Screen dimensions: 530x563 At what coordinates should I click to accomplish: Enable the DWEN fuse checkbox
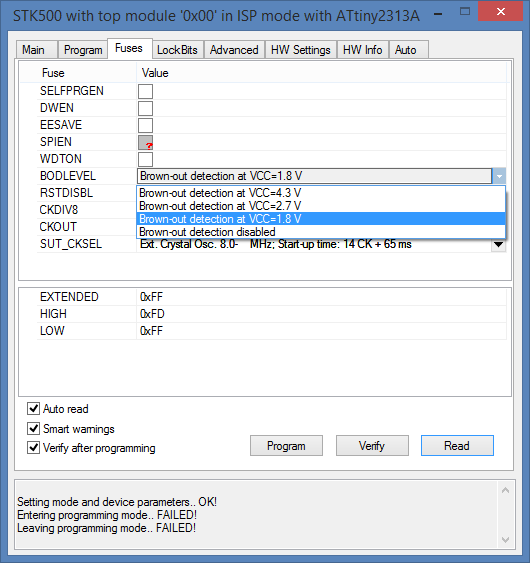point(145,108)
